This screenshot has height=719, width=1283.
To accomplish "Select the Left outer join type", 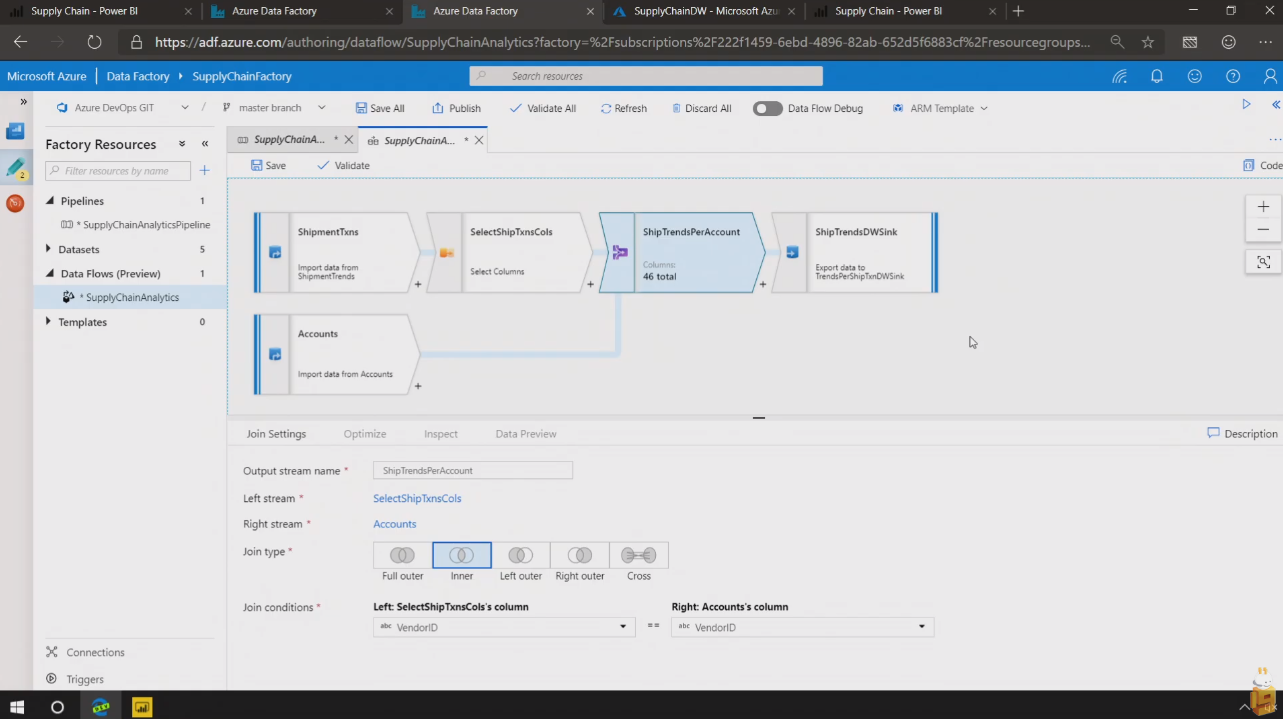I will 520,555.
